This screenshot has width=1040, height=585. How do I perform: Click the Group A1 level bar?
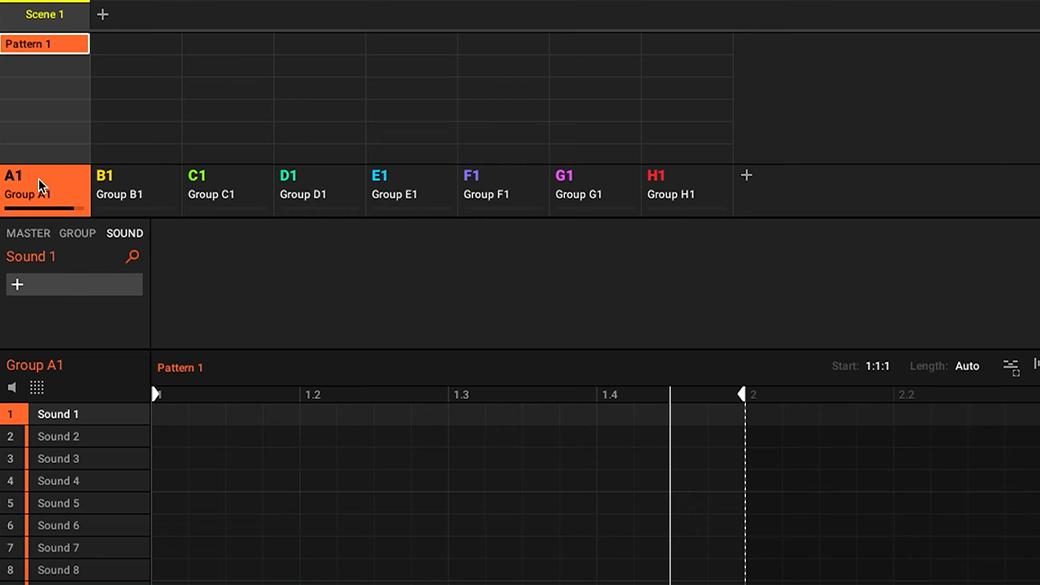44,208
